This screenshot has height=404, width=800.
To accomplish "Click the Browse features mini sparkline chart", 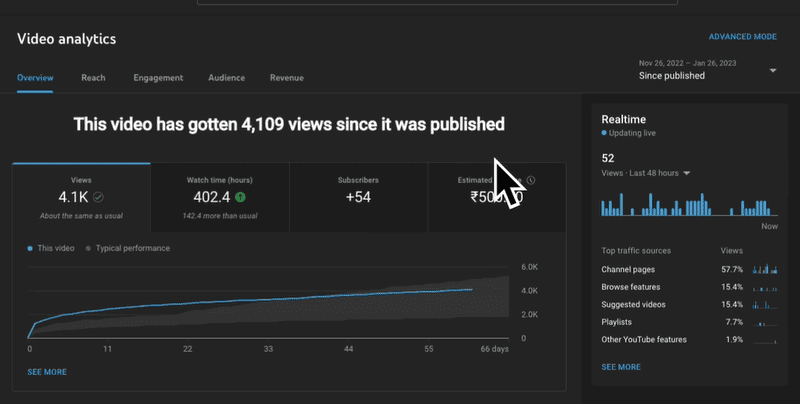I will [x=765, y=287].
